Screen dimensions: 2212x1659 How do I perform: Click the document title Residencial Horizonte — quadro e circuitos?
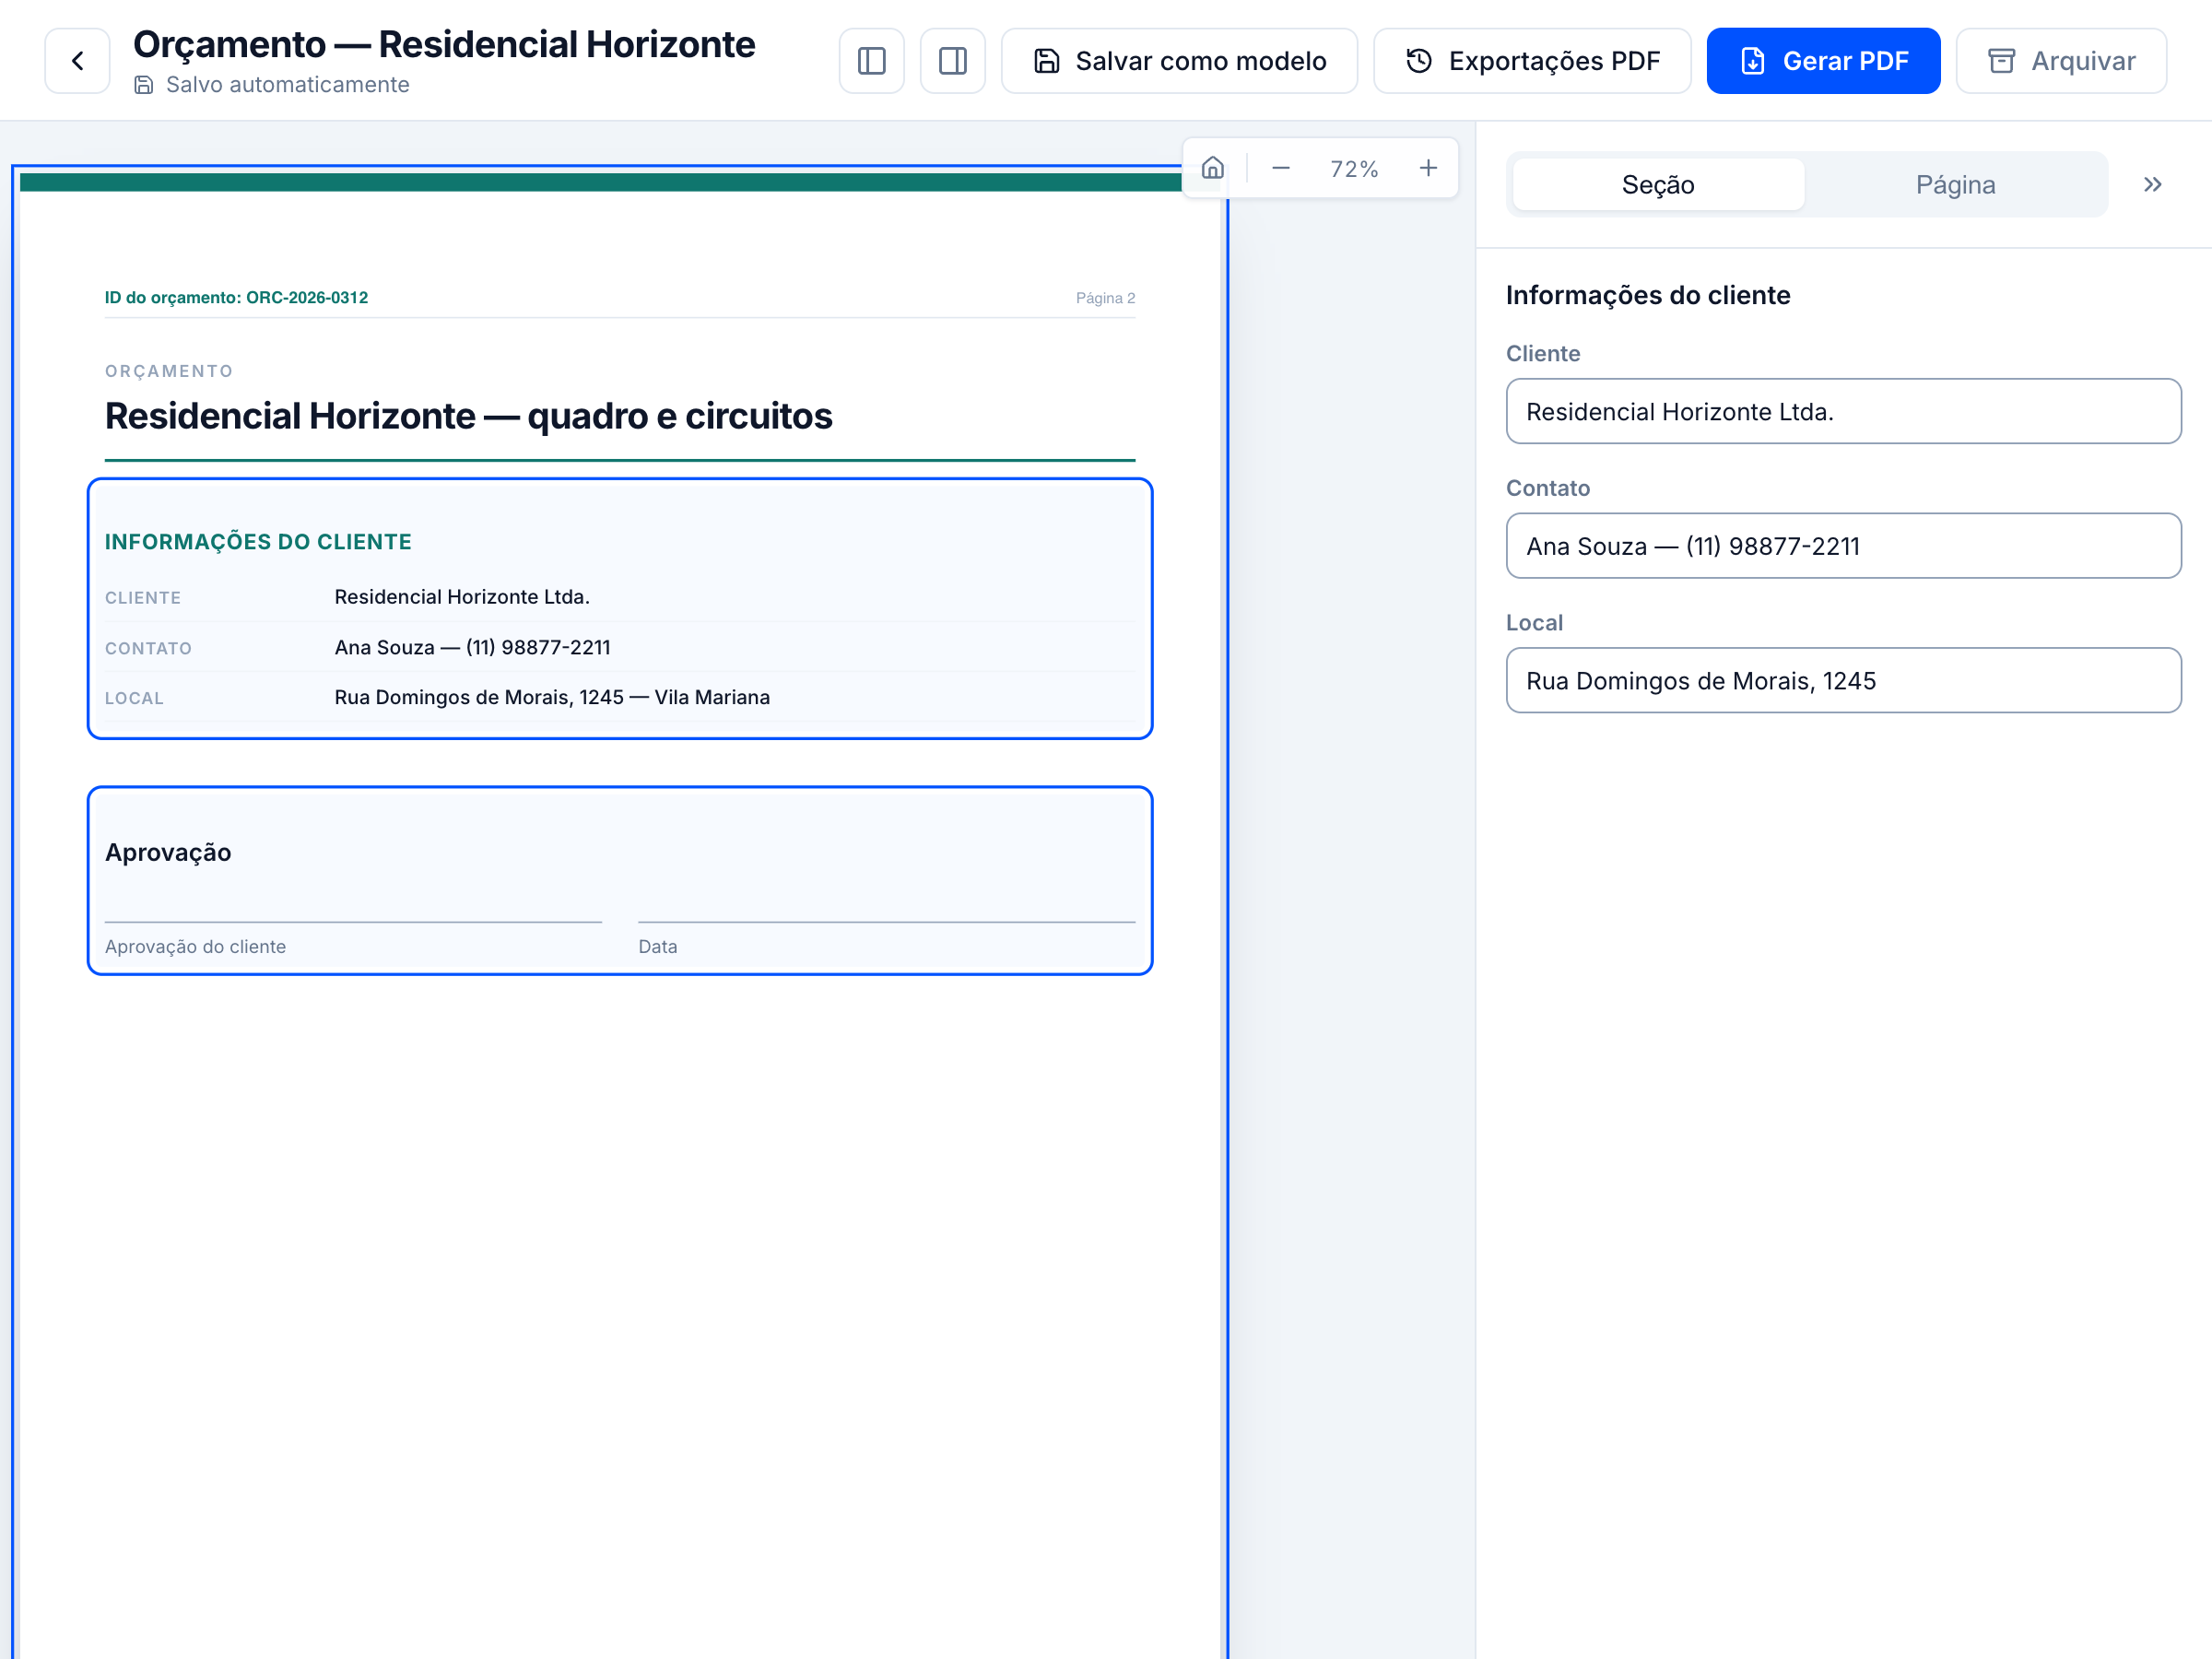click(x=468, y=416)
